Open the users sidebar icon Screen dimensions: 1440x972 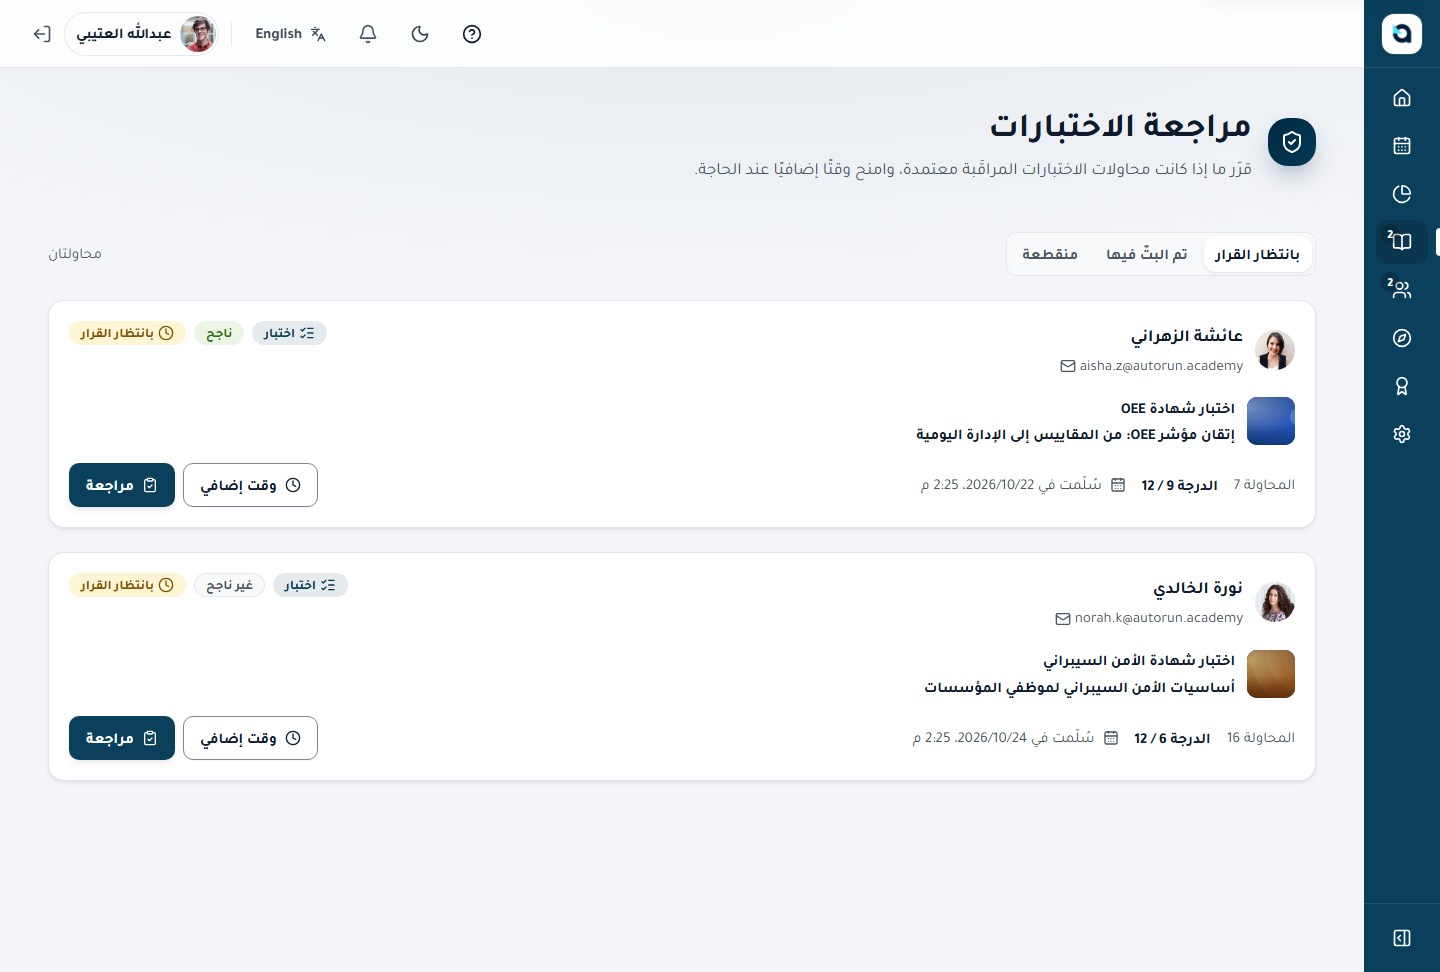[1402, 290]
